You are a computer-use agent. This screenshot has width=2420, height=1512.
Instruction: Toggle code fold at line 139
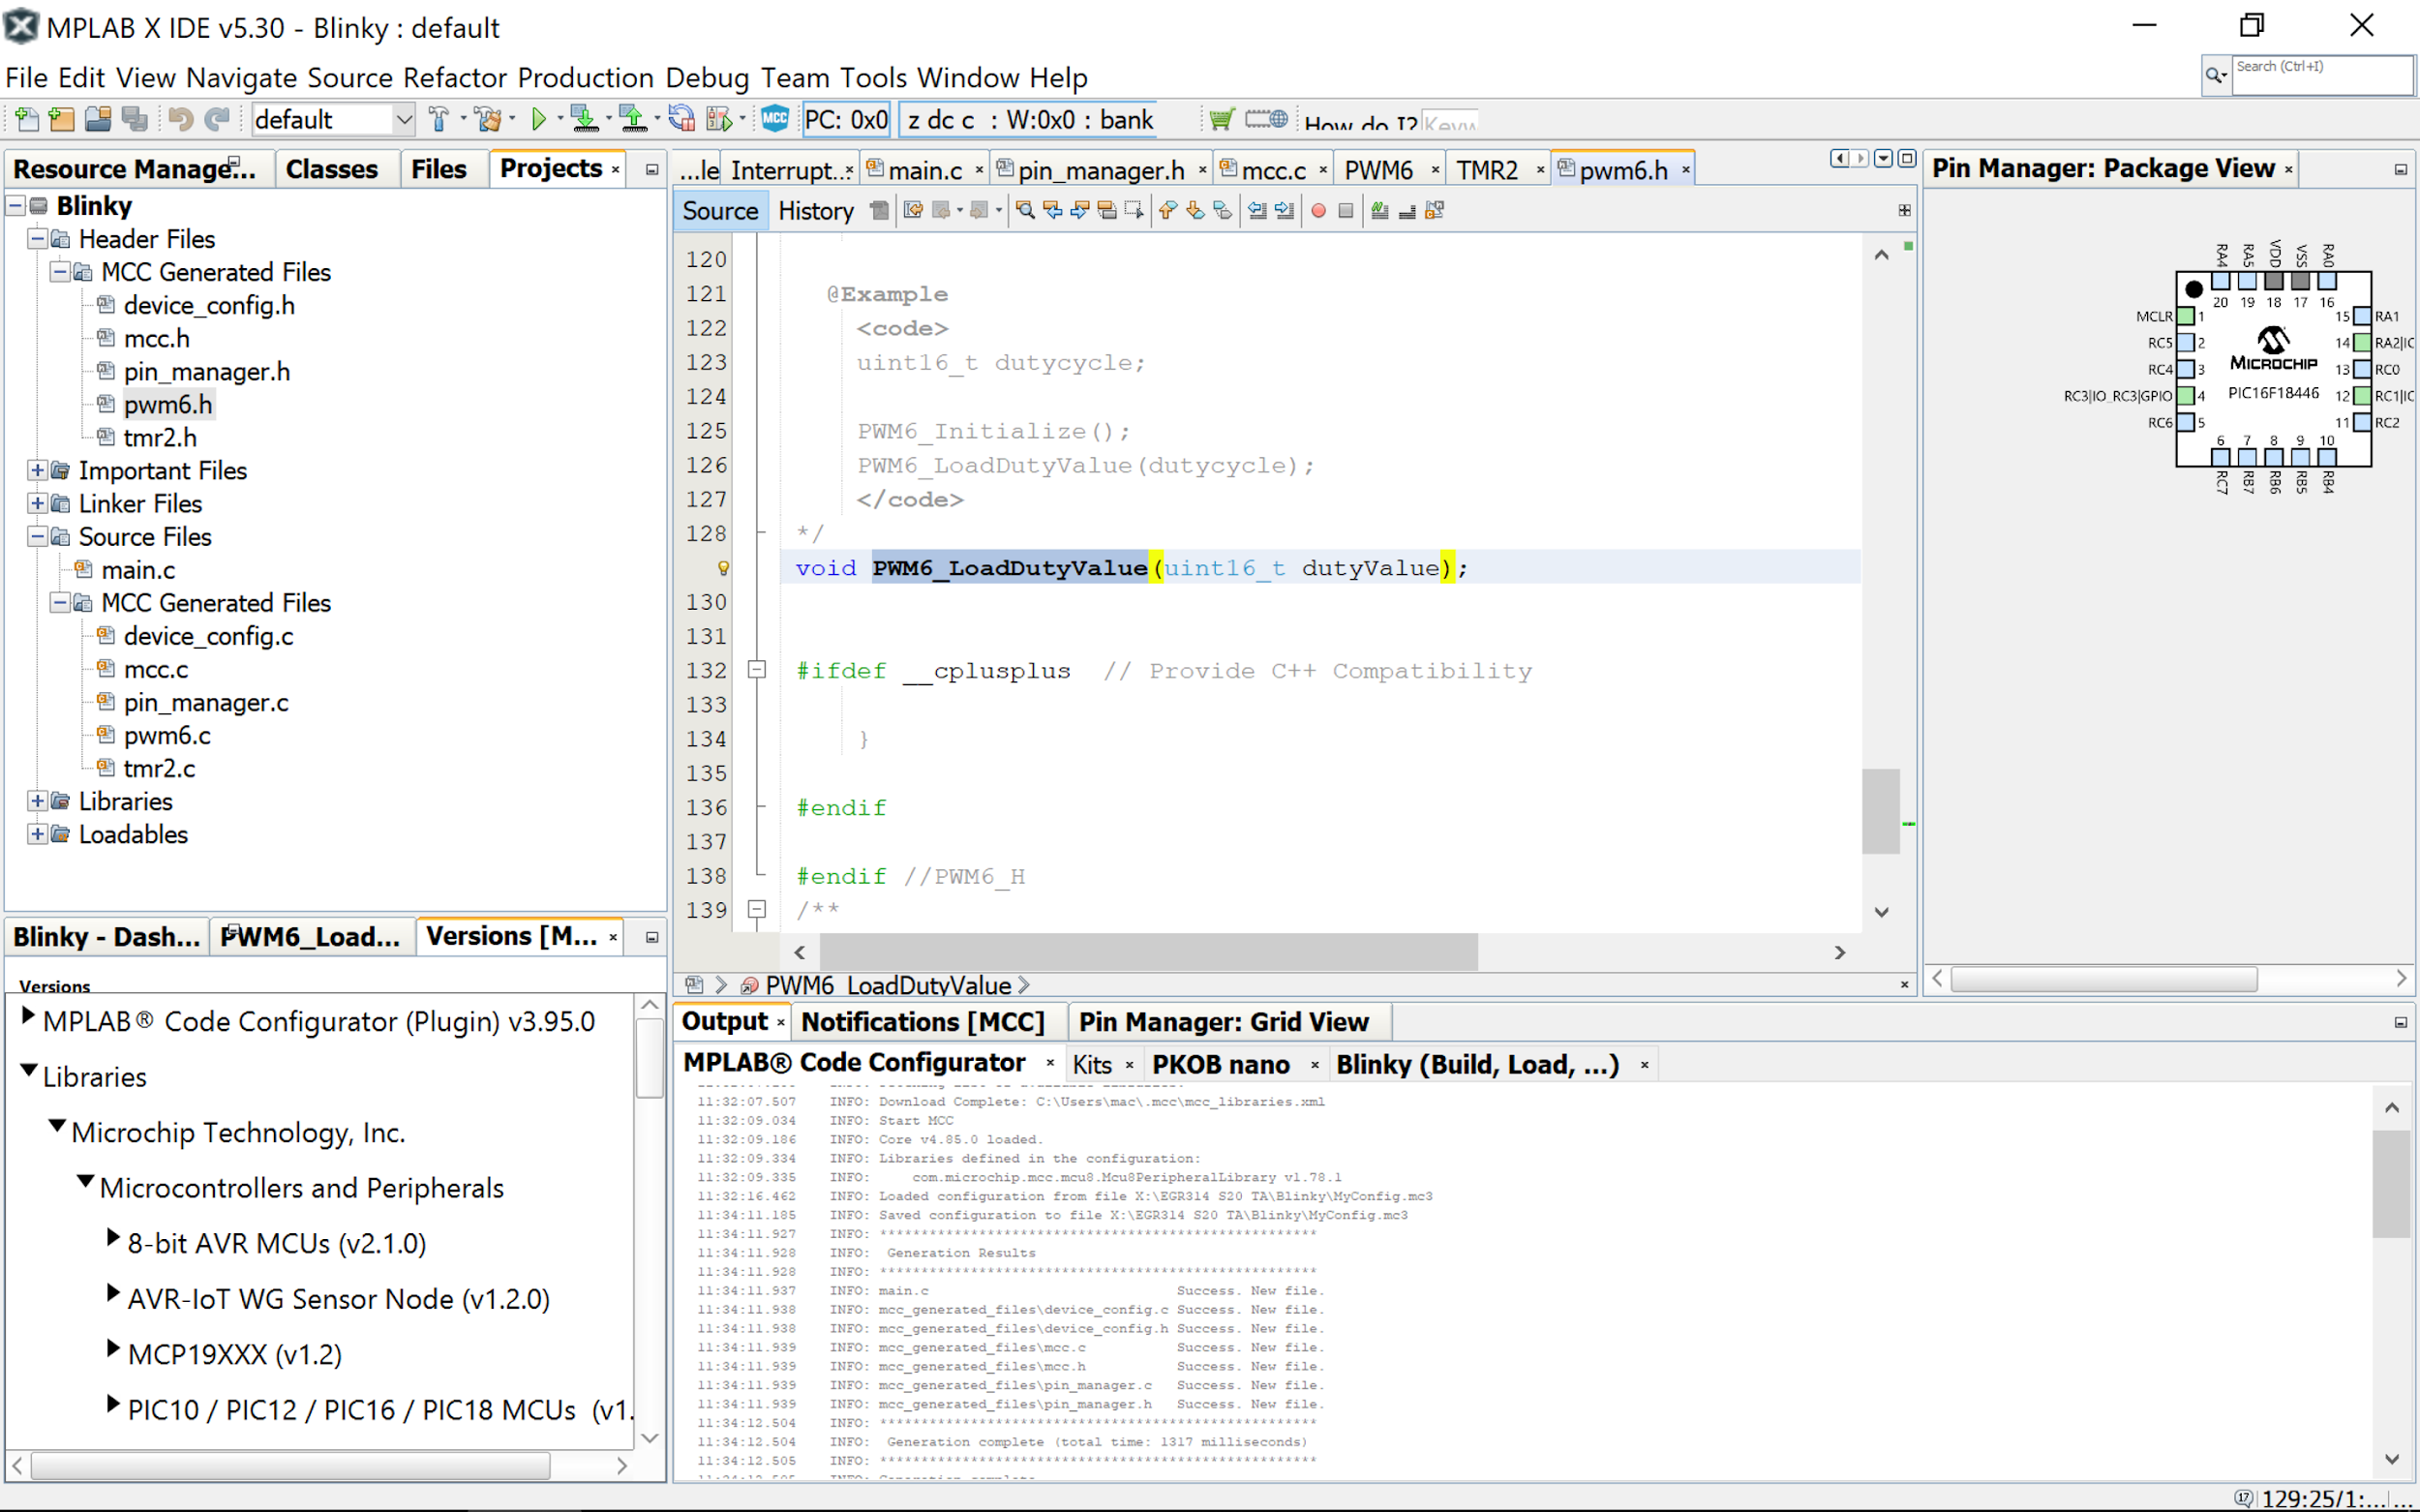[x=757, y=909]
